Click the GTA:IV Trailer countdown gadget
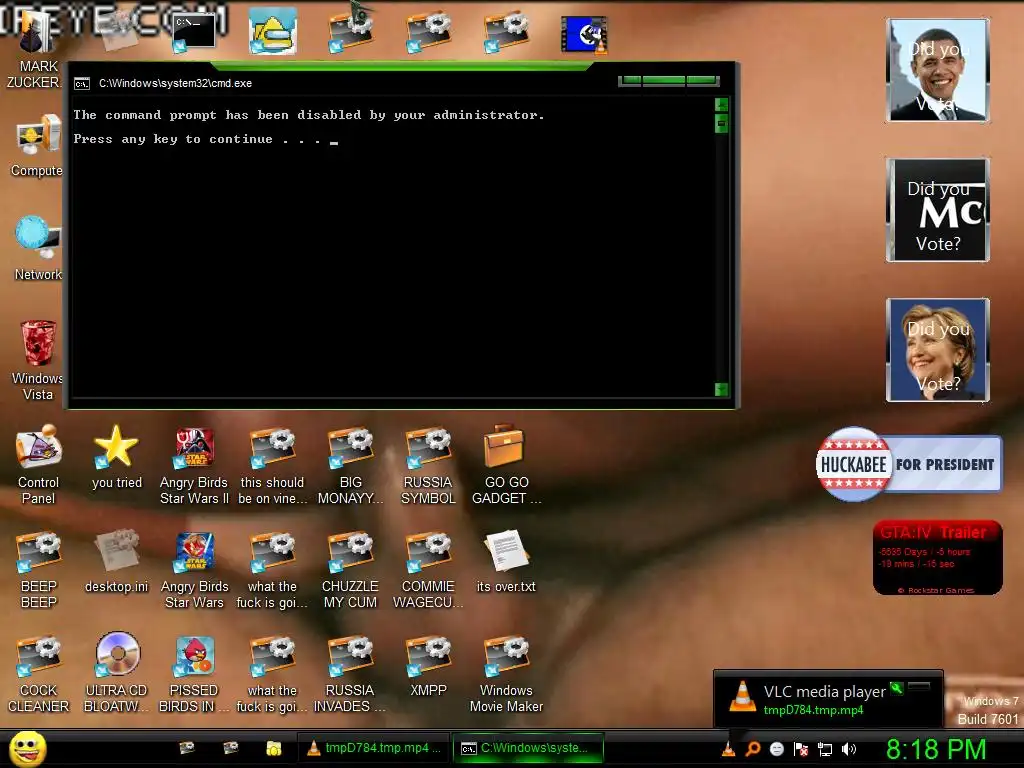Screen dimensions: 1024x768 click(937, 557)
